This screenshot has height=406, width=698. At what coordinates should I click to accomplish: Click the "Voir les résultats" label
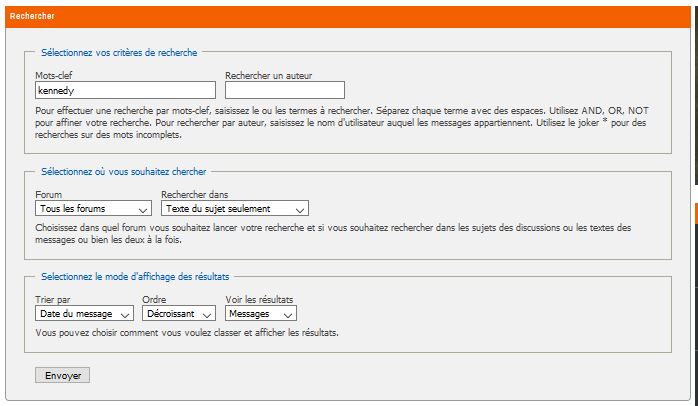(259, 299)
